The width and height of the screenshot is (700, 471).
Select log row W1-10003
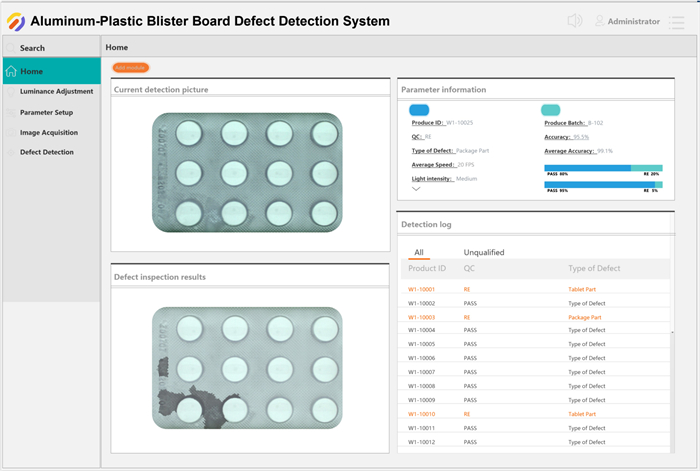tap(421, 317)
